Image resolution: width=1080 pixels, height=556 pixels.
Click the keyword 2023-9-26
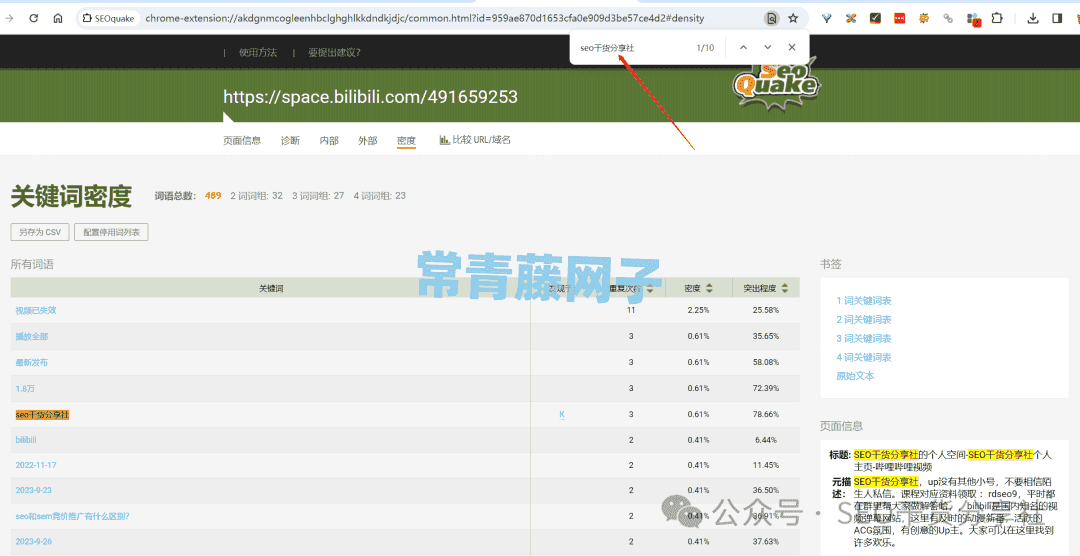[x=33, y=542]
